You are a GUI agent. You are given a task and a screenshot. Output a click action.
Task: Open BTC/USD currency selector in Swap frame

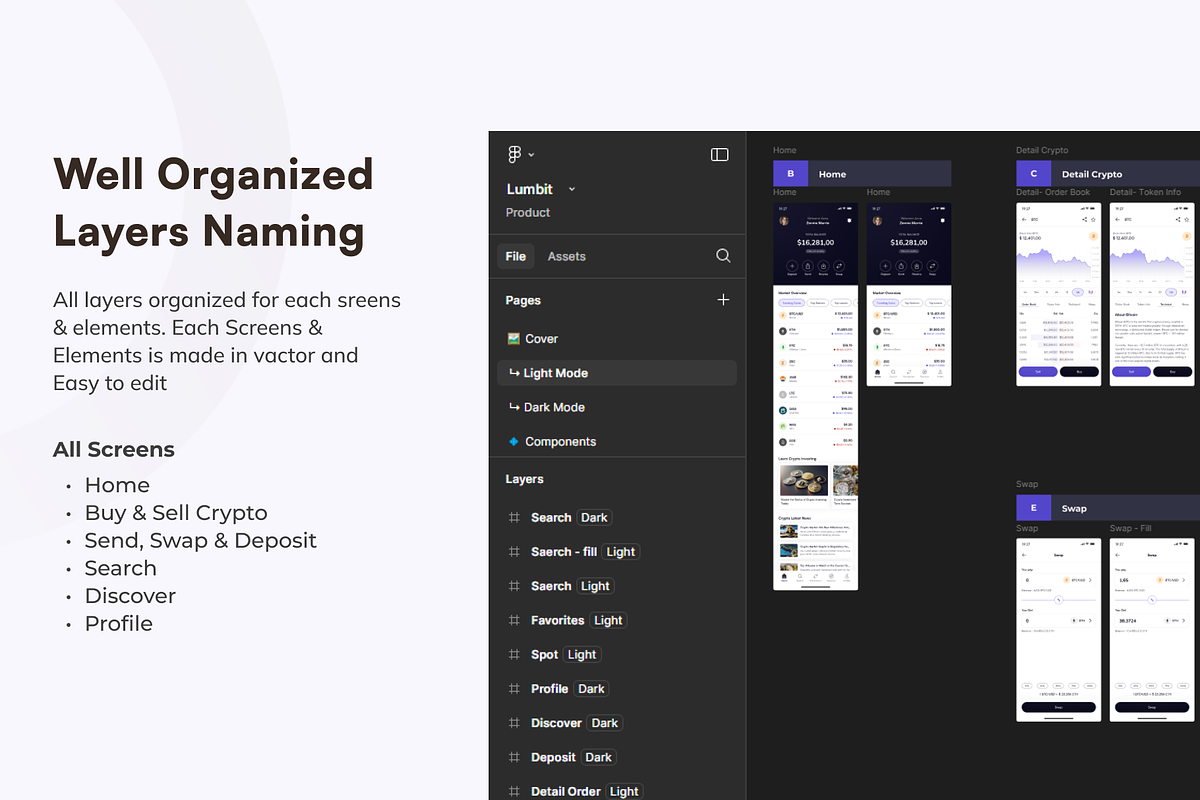[x=1078, y=580]
